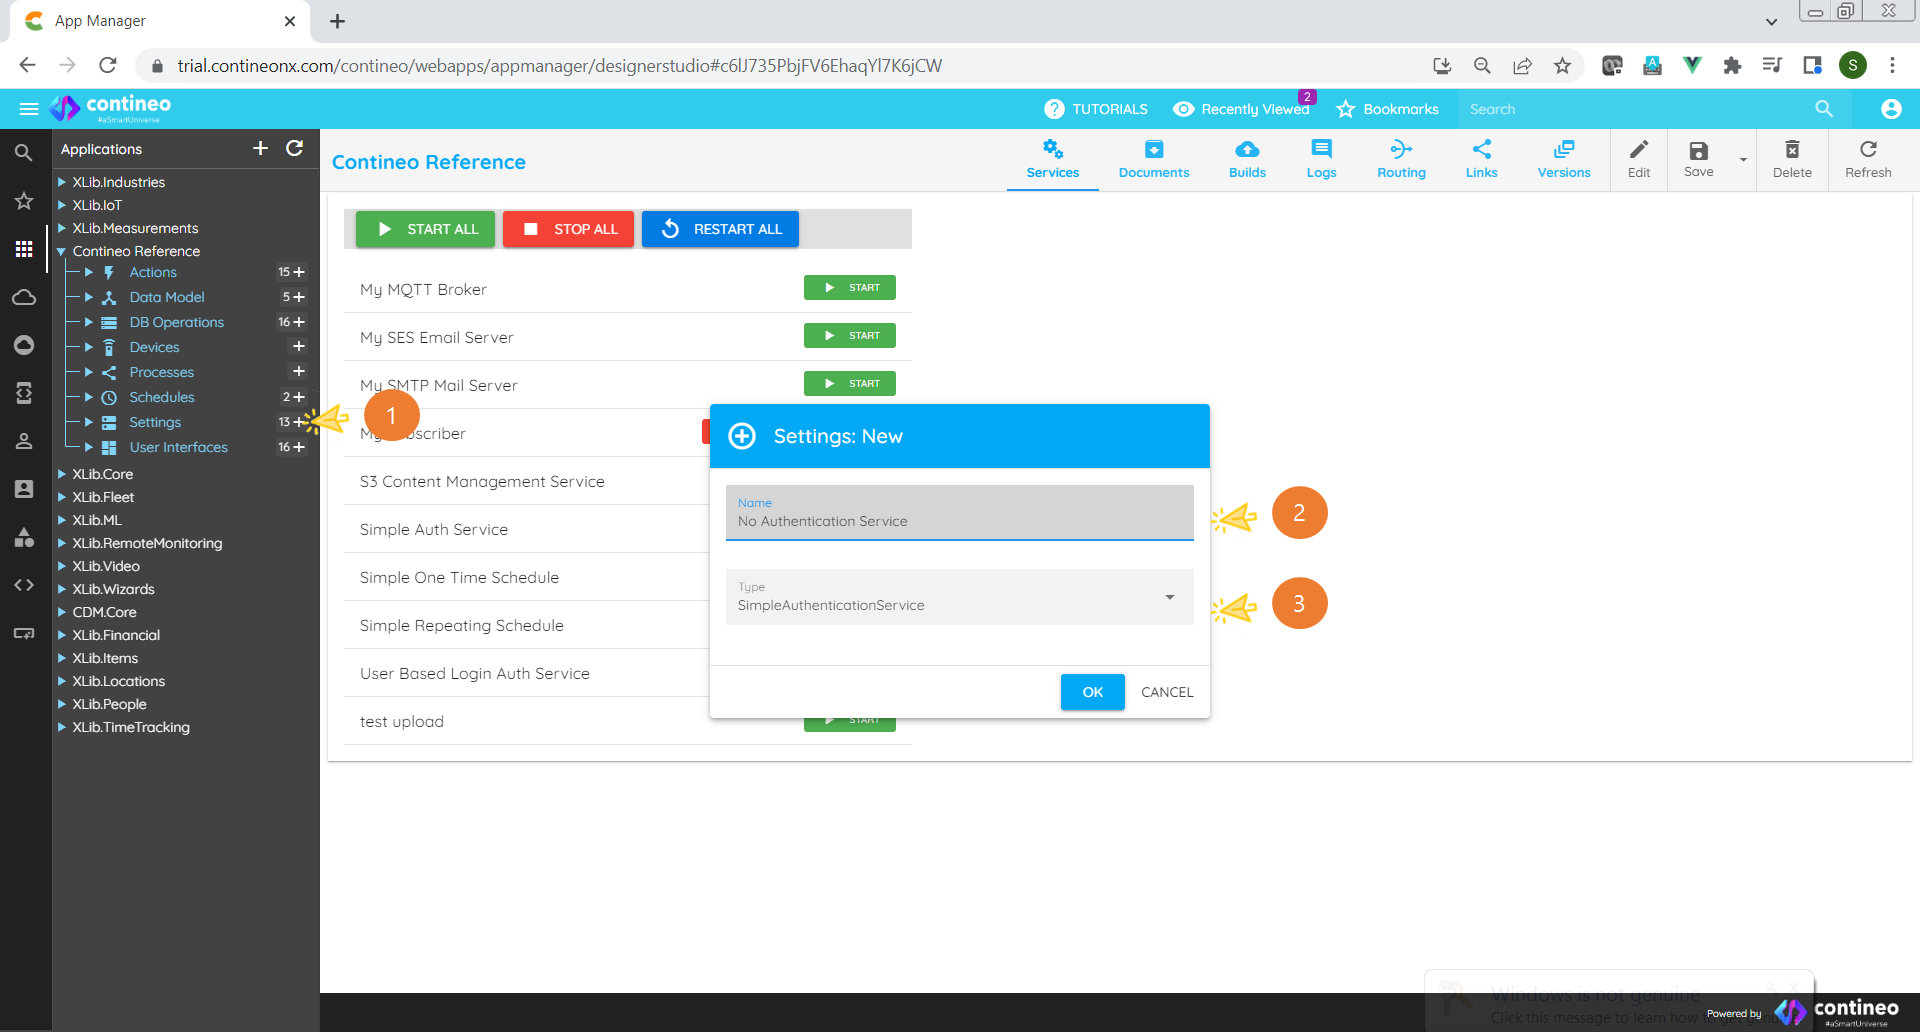1920x1032 pixels.
Task: Expand the XLib.IoT application
Action: pyautogui.click(x=63, y=205)
